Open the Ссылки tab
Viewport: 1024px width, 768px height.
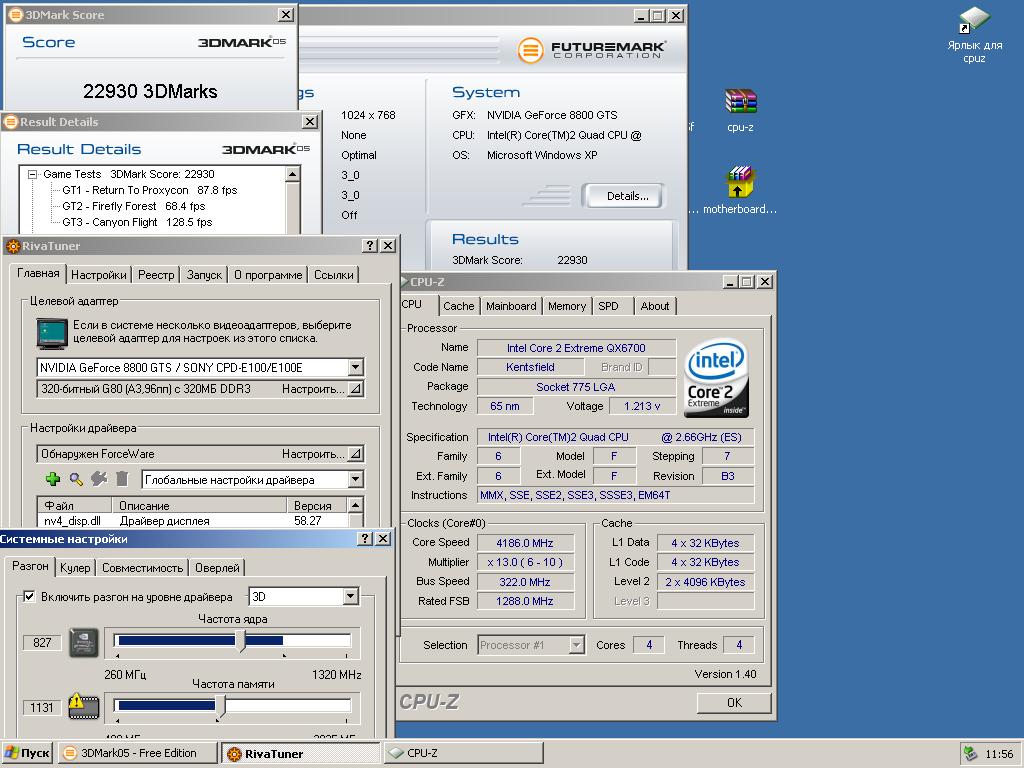(x=334, y=275)
